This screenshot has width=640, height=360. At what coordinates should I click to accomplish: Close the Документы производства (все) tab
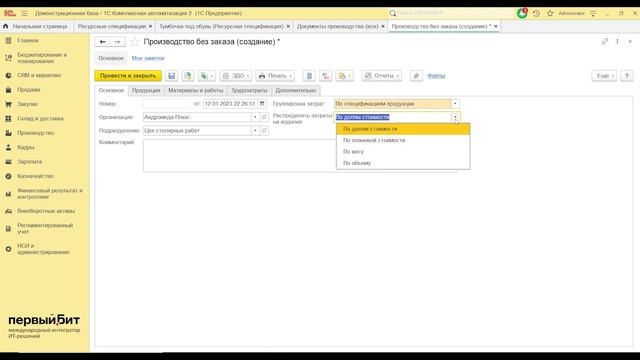[x=383, y=26]
